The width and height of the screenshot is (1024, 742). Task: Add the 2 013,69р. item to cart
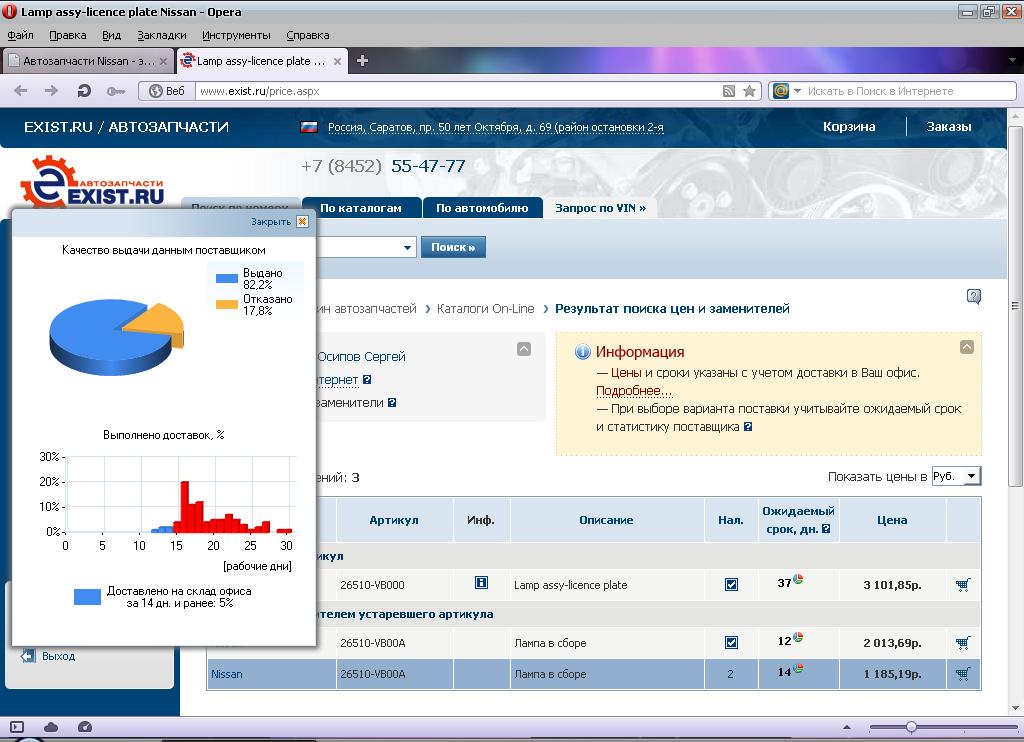click(x=963, y=643)
